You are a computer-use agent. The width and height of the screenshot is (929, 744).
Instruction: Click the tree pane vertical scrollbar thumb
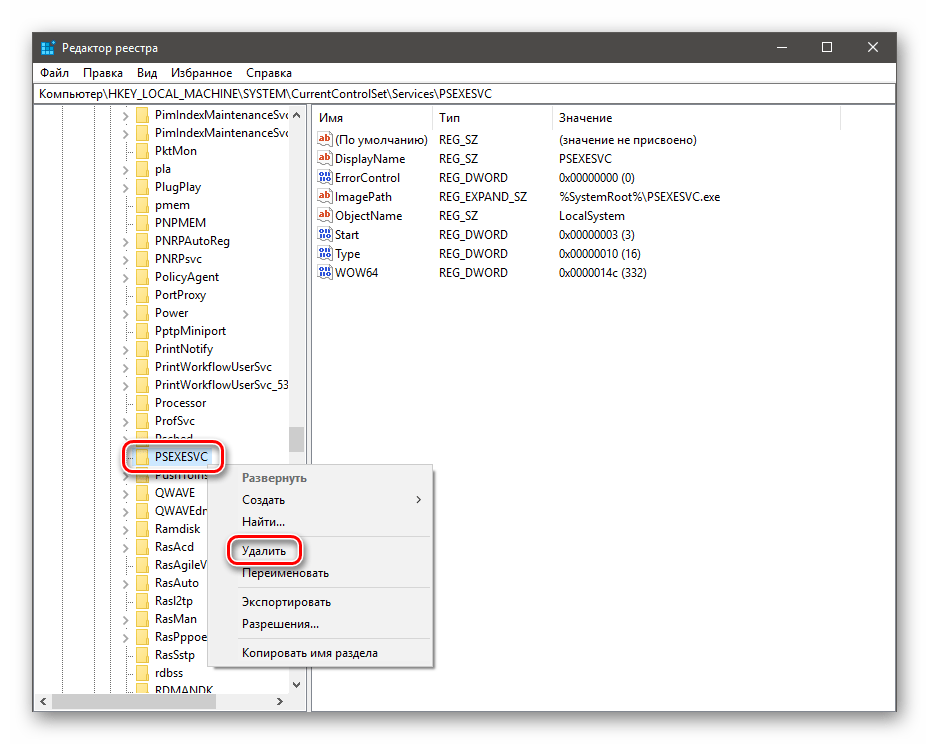pyautogui.click(x=296, y=440)
